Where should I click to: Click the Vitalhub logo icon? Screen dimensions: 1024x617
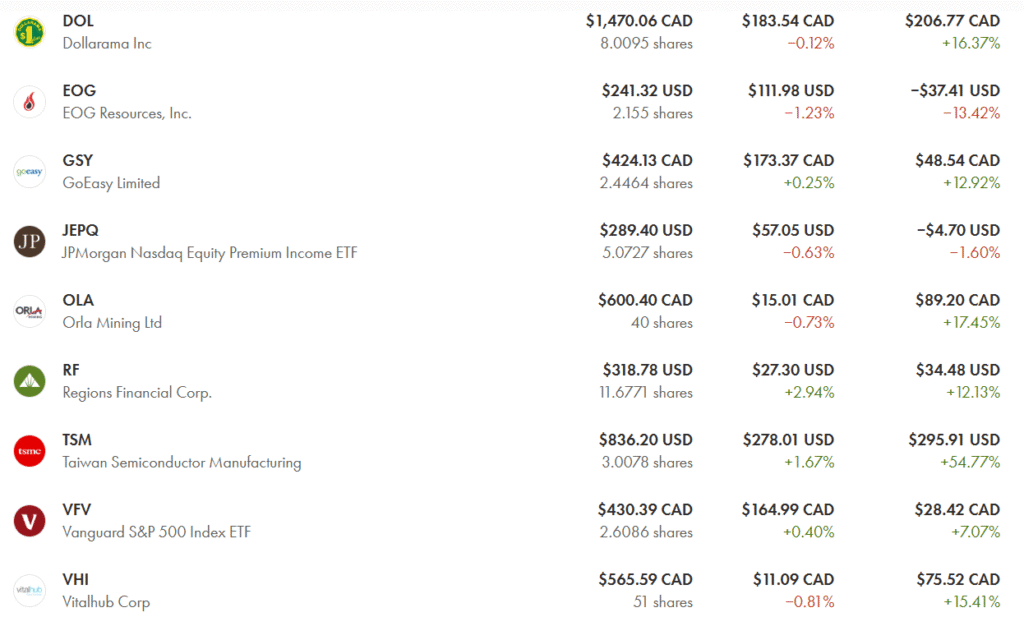tap(29, 591)
